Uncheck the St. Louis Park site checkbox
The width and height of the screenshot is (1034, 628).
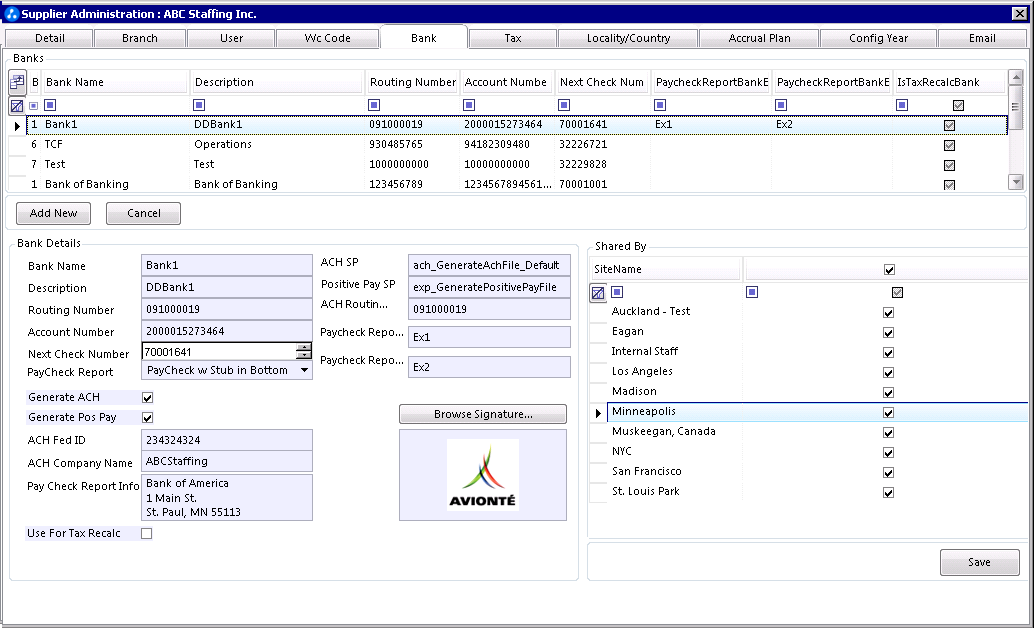(888, 493)
